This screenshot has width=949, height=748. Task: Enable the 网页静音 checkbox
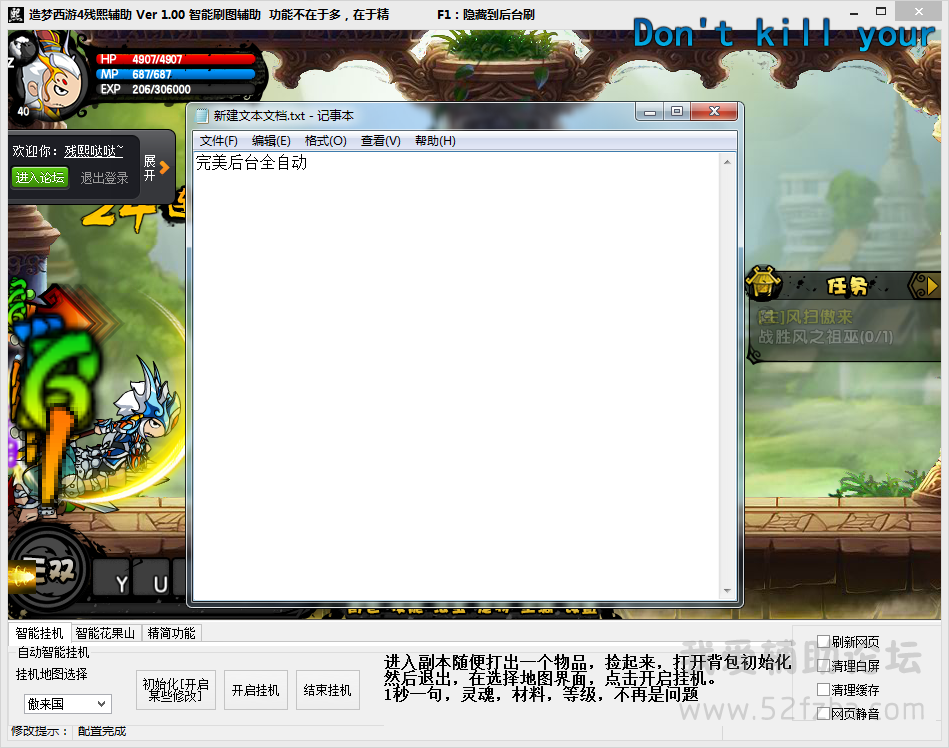823,714
